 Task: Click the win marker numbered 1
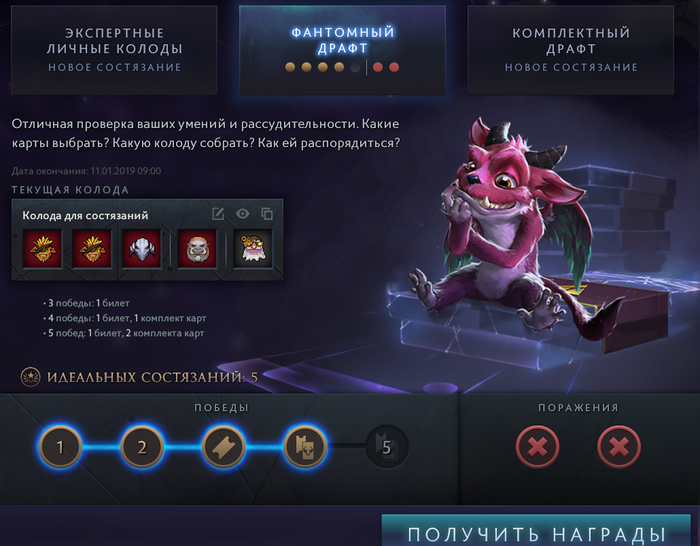(x=60, y=447)
